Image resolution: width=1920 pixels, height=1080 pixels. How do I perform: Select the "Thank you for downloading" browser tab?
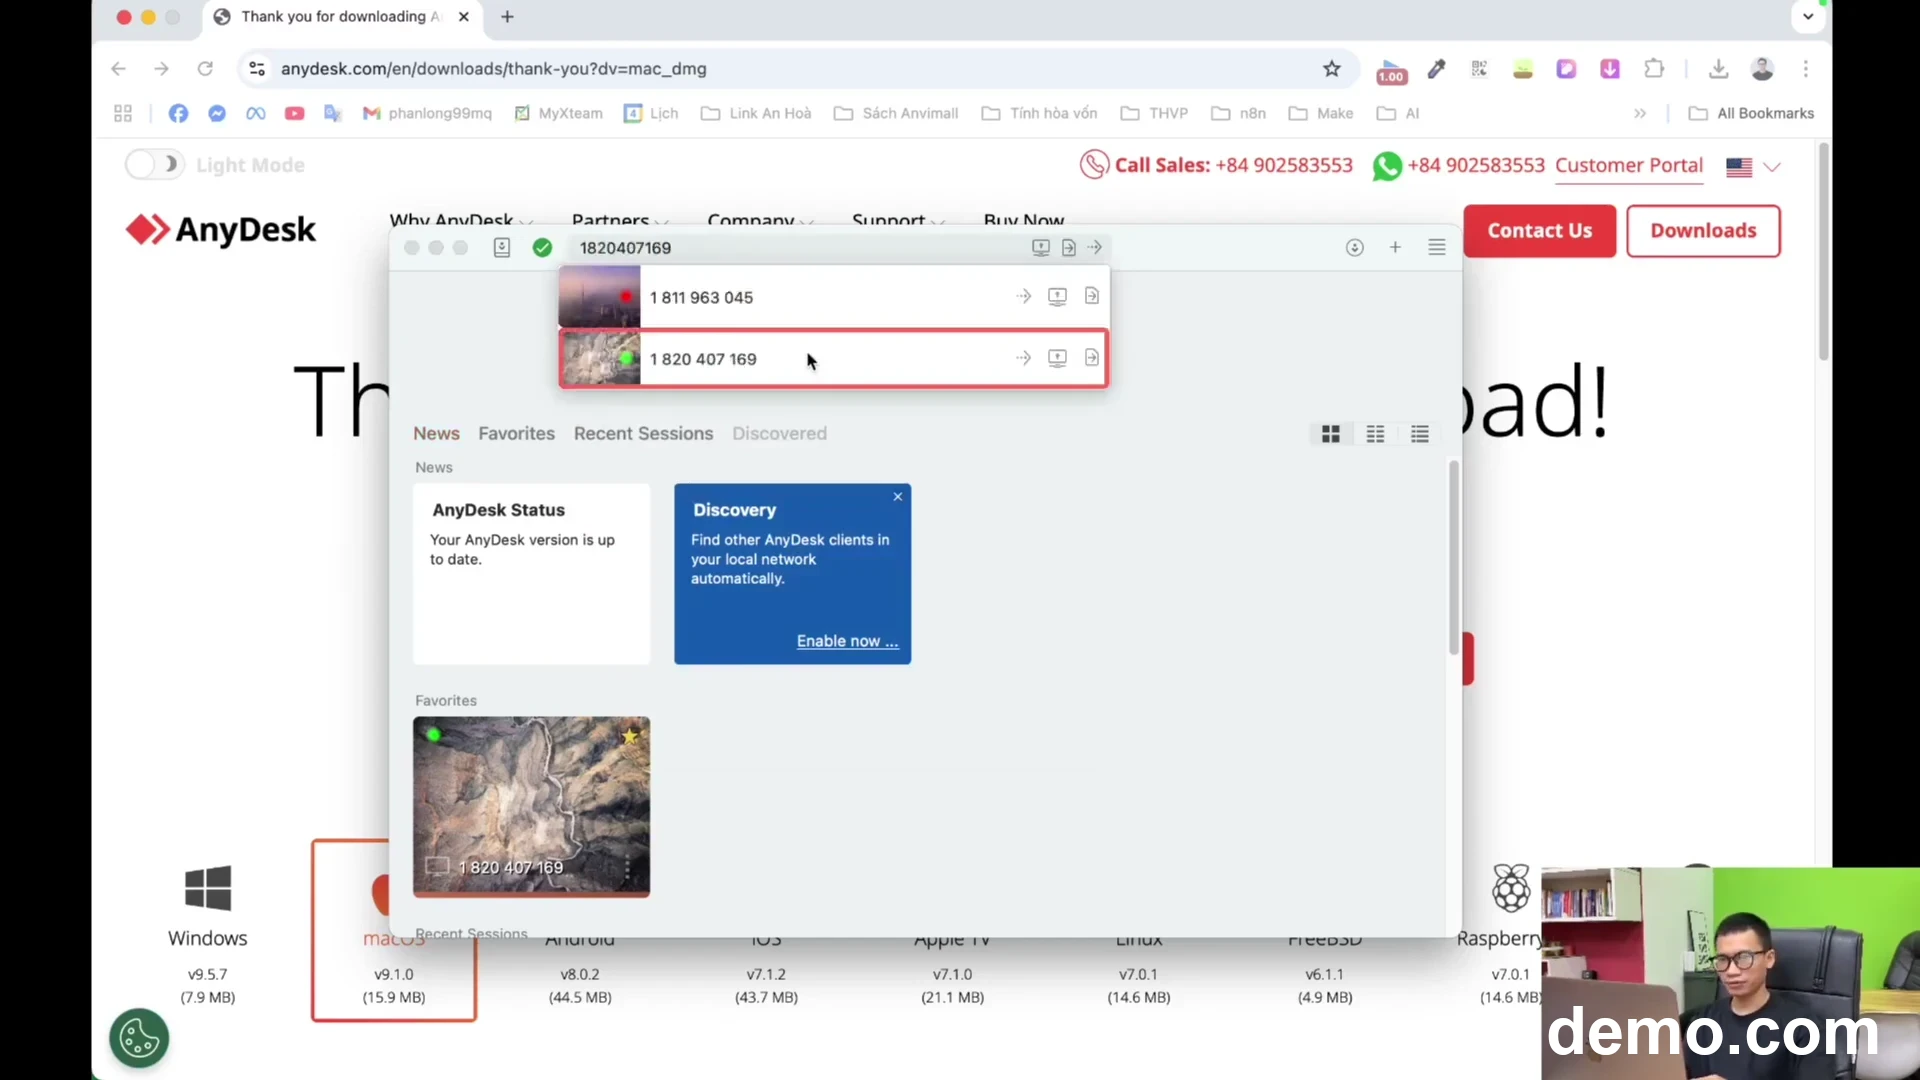(342, 17)
